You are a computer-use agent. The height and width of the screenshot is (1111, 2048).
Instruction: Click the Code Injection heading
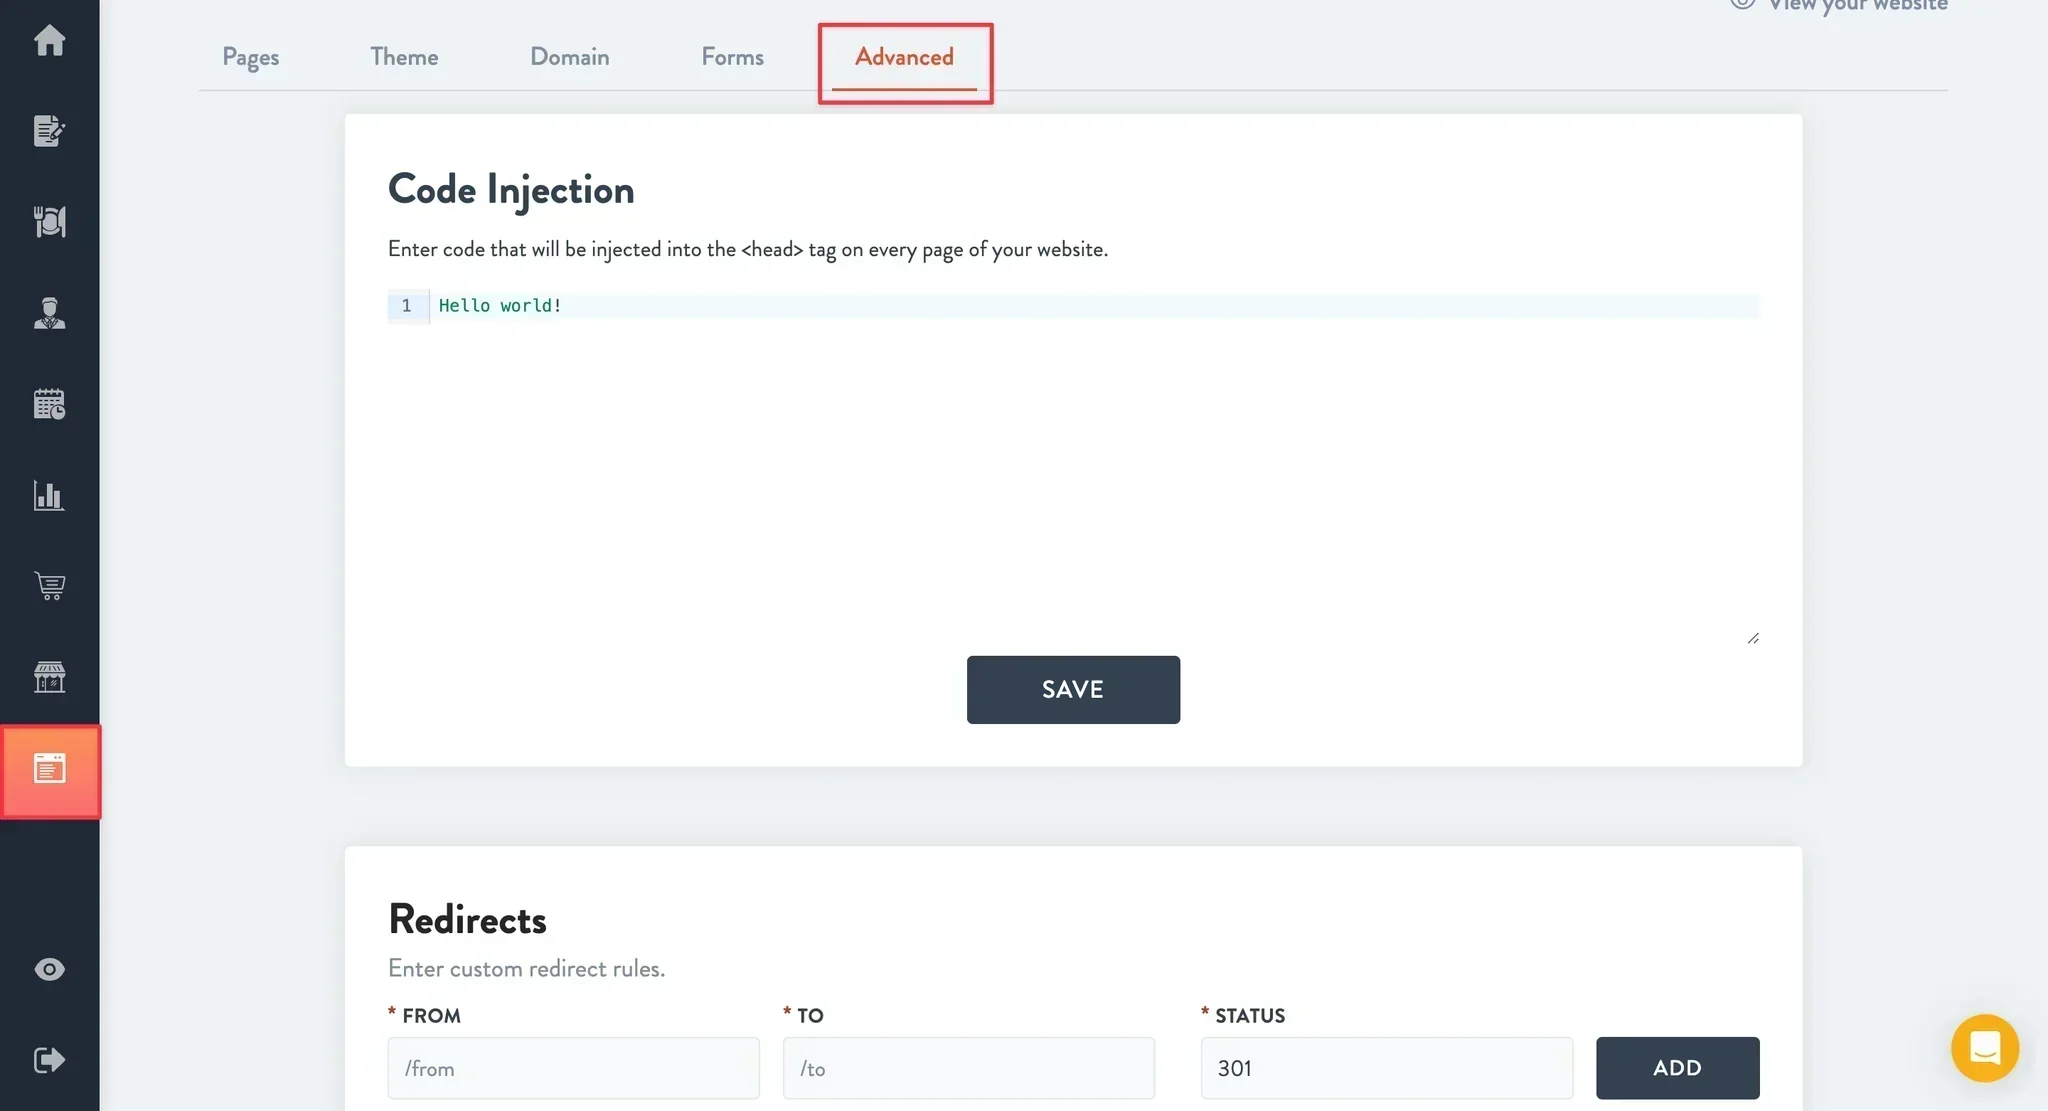511,190
